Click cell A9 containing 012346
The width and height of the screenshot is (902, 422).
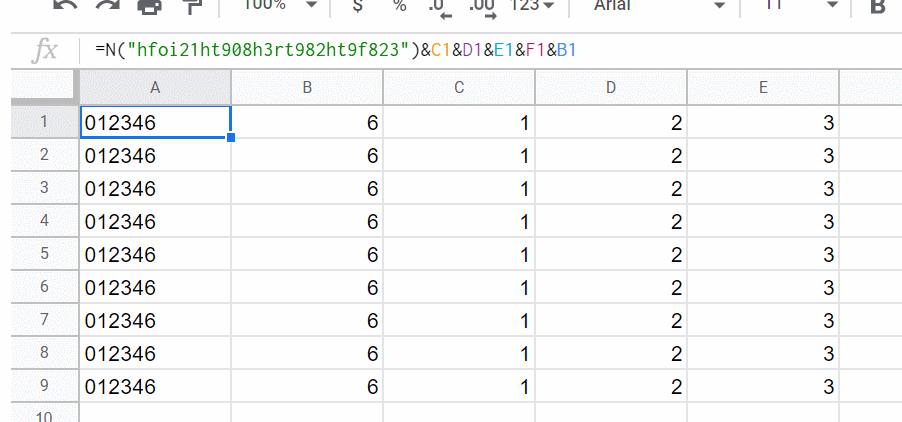155,385
